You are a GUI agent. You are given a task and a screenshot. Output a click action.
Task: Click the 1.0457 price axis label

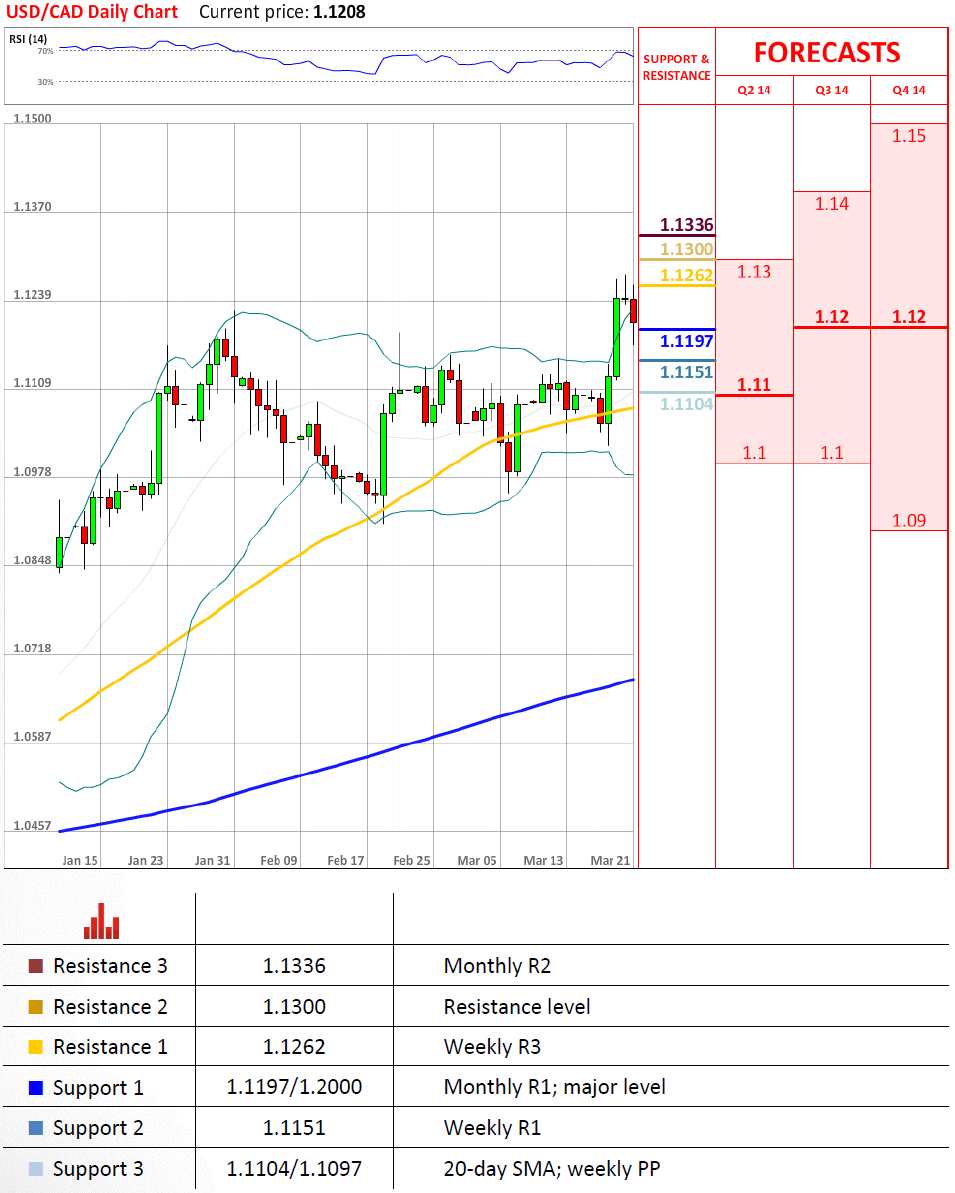pyautogui.click(x=33, y=826)
